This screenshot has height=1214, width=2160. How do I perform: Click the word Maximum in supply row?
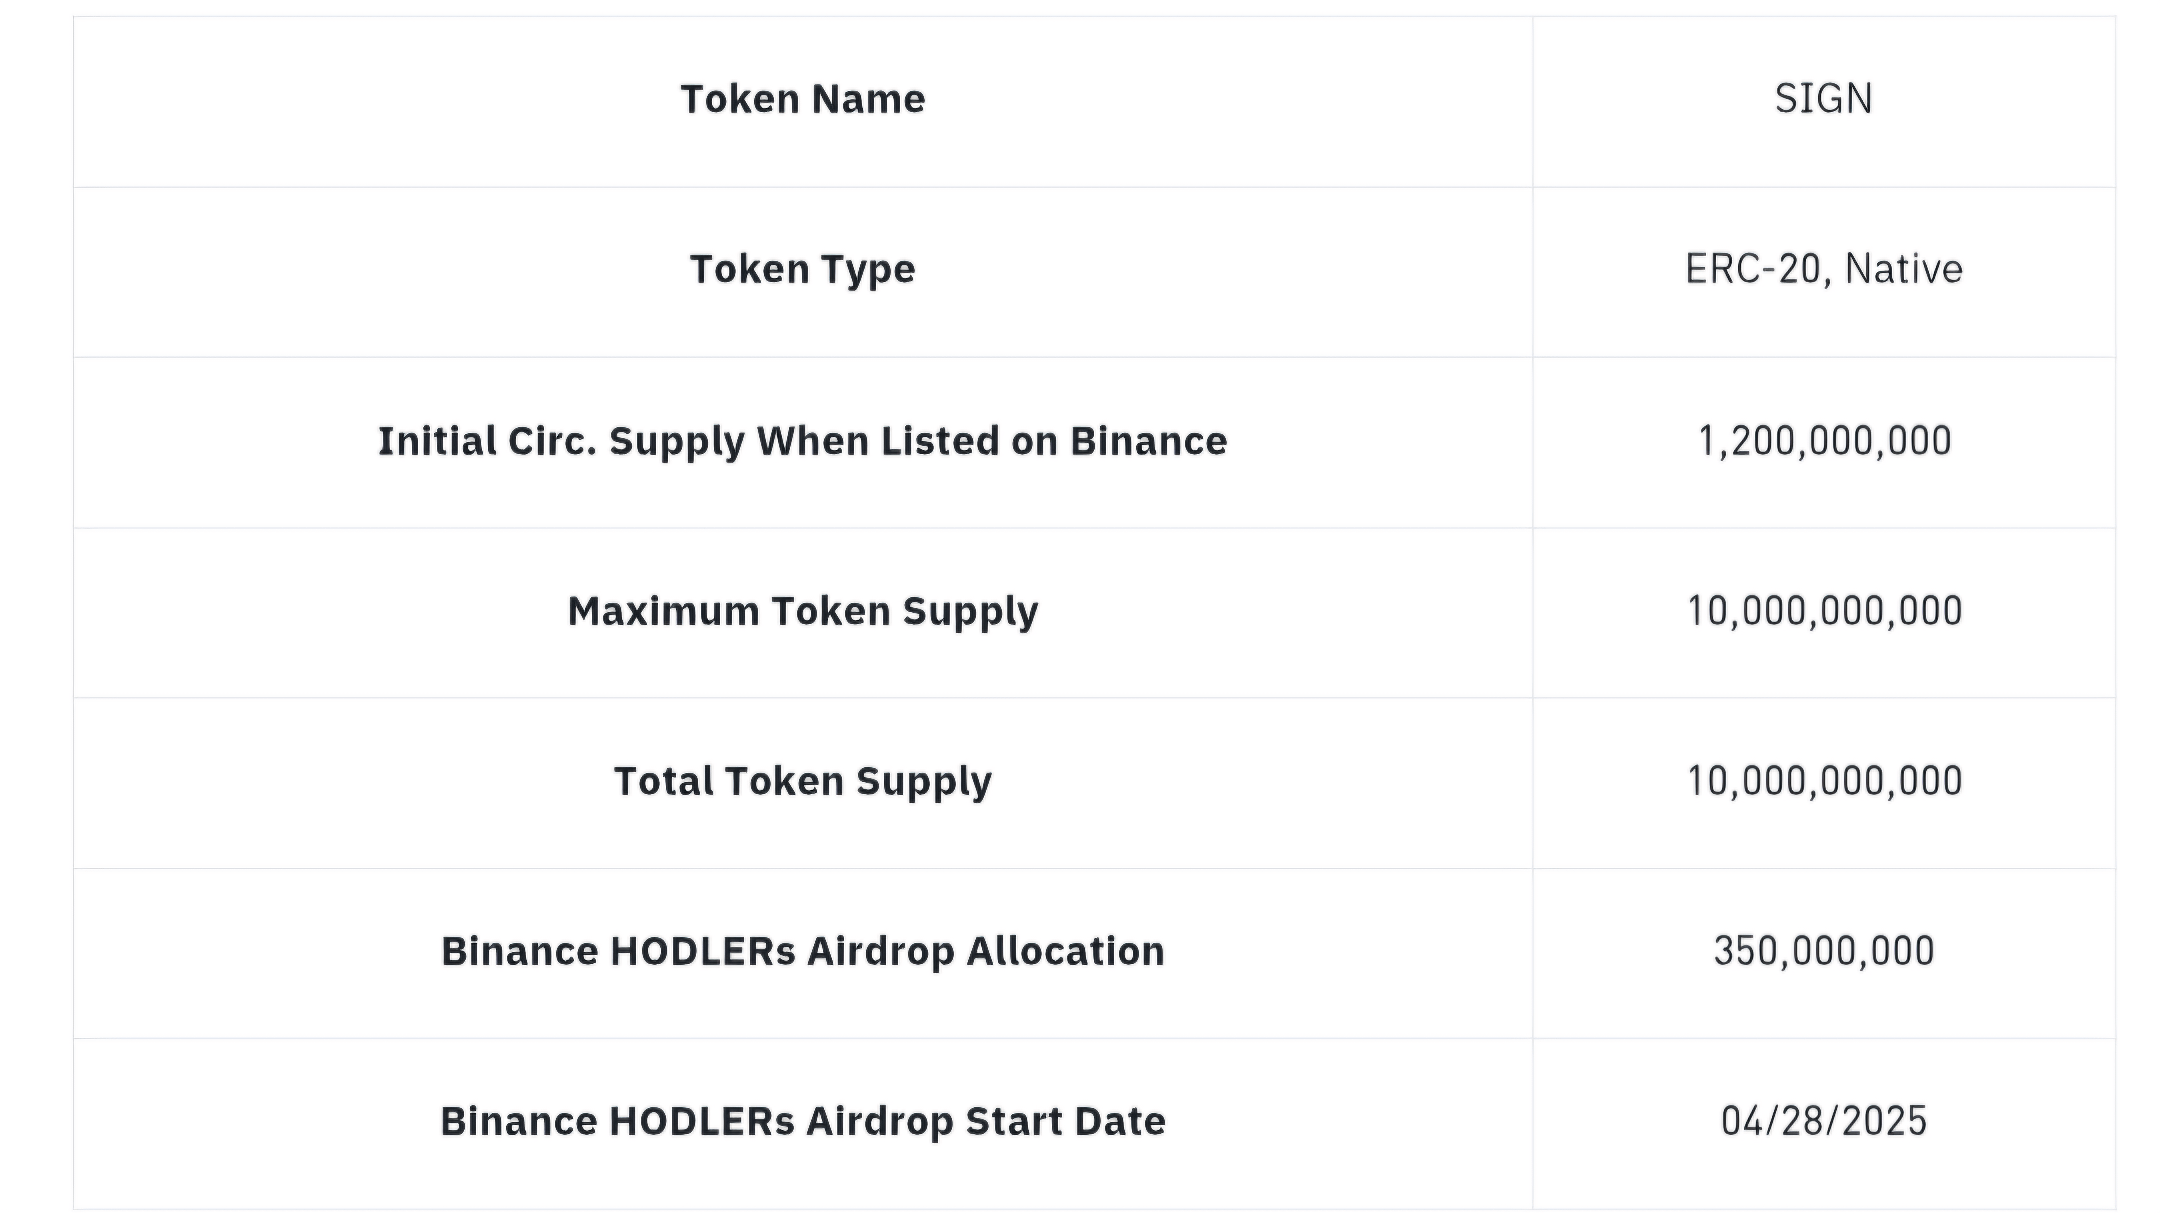[x=663, y=611]
